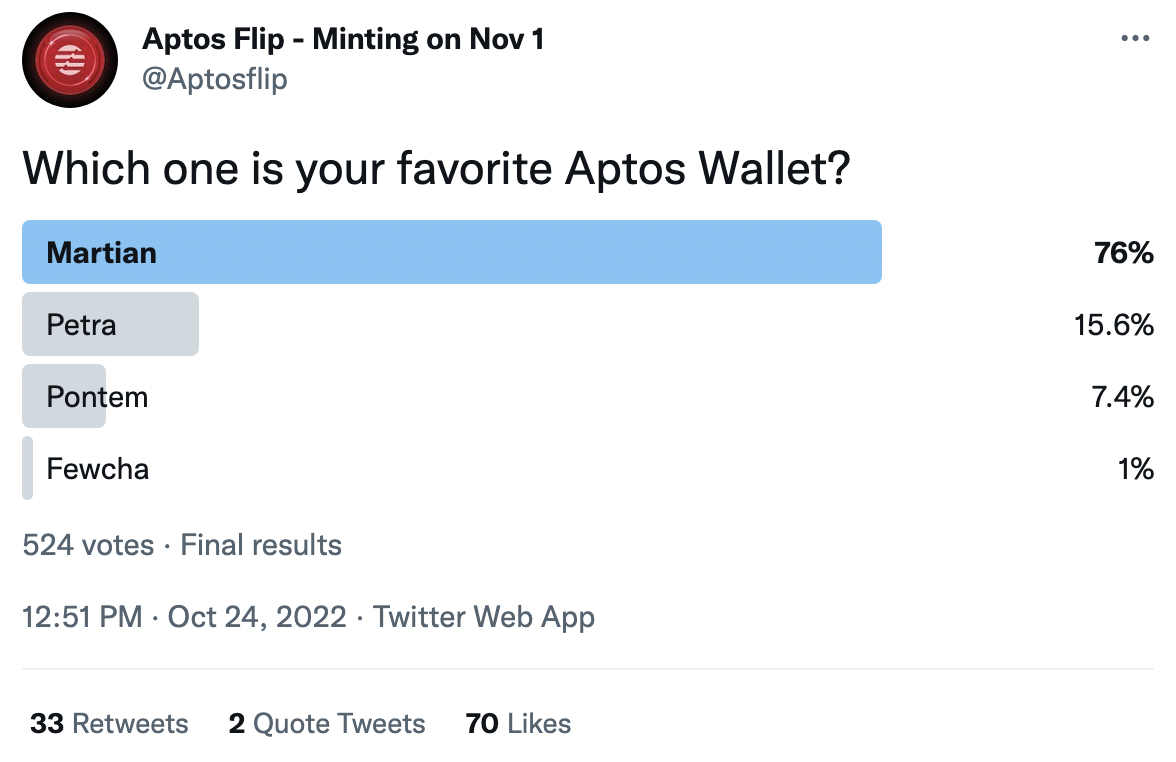Open the three-dot more options menu
Screen dimensions: 1176x762
pos(1135,39)
